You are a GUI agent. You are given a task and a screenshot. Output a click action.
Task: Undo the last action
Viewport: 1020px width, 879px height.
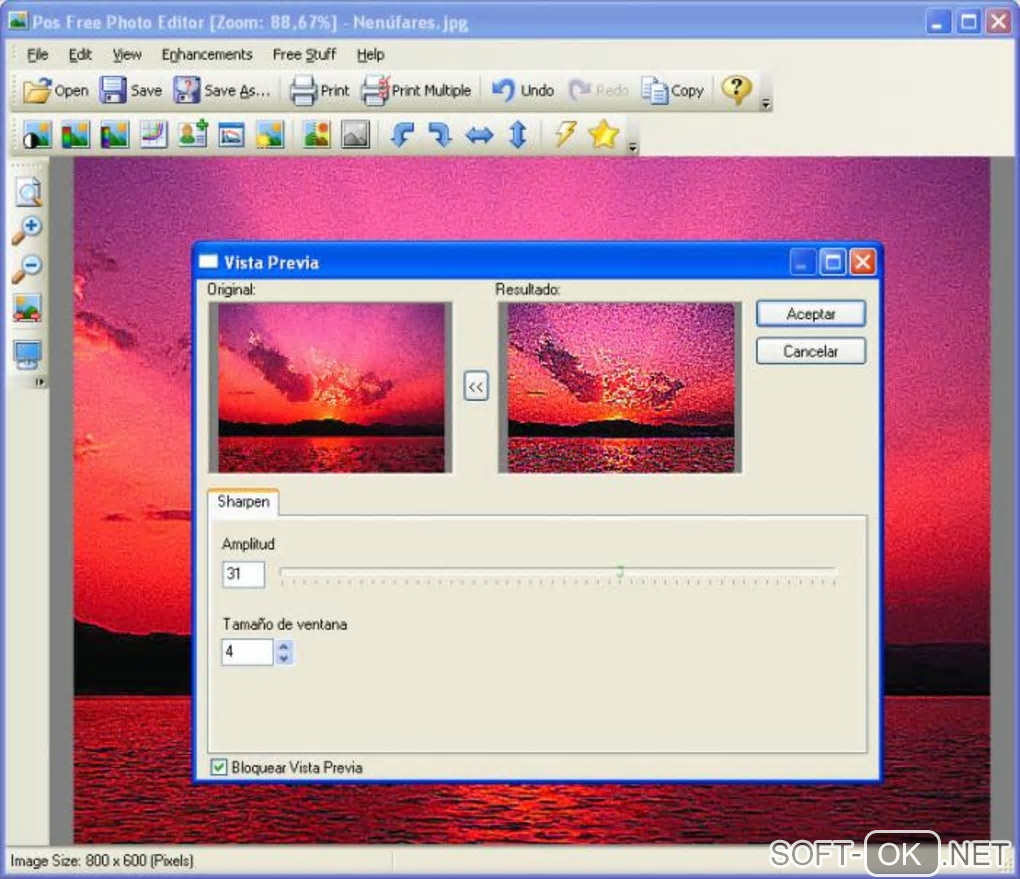tap(522, 90)
